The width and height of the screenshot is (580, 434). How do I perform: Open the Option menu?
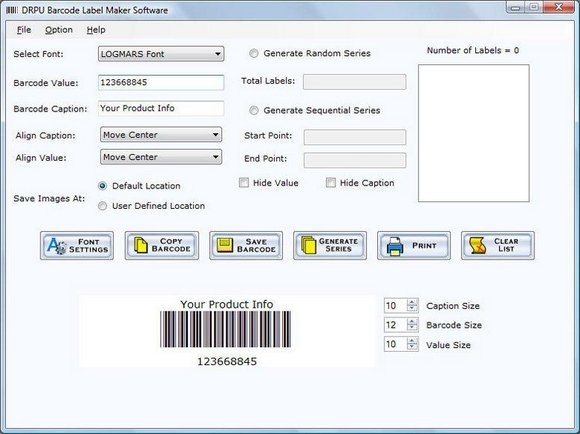pyautogui.click(x=59, y=30)
